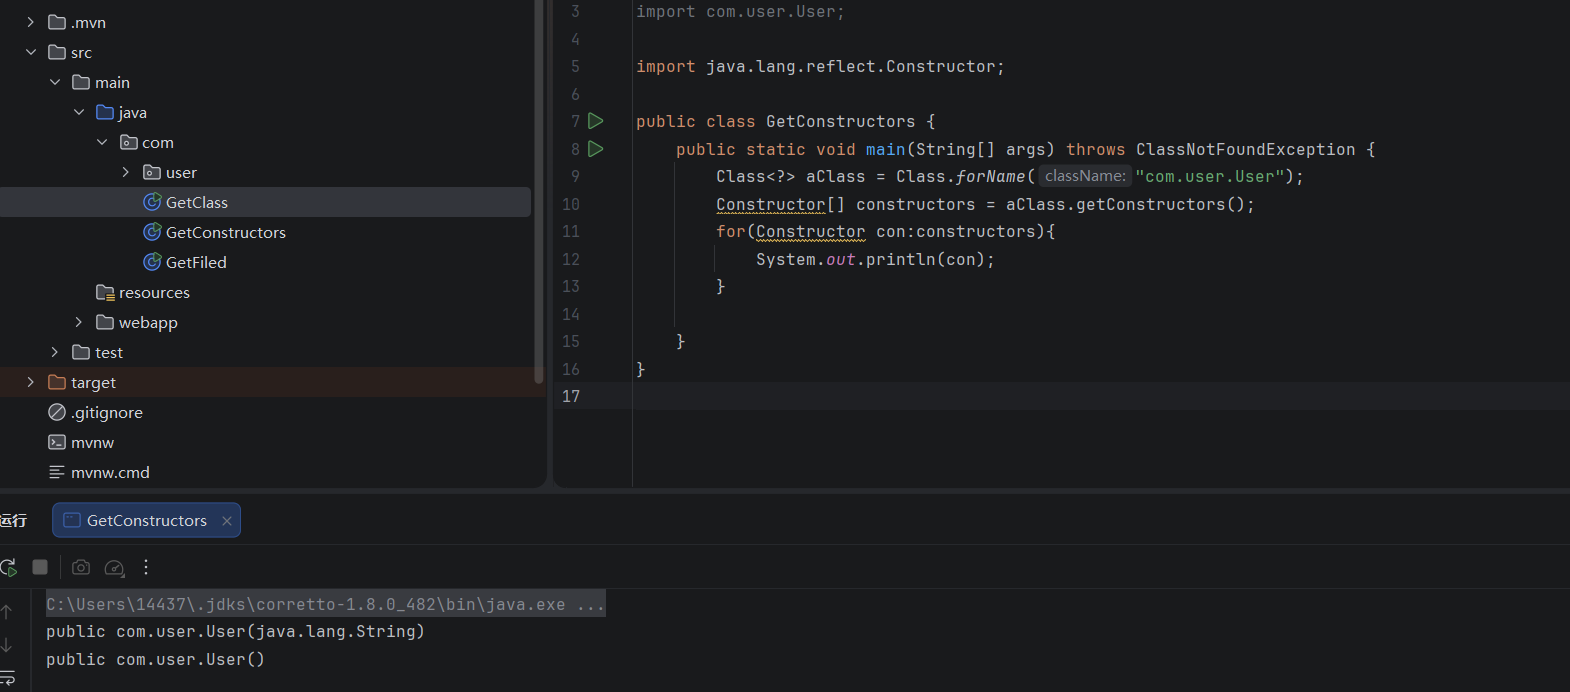
Task: Click the java.exe command line in console
Action: point(326,604)
